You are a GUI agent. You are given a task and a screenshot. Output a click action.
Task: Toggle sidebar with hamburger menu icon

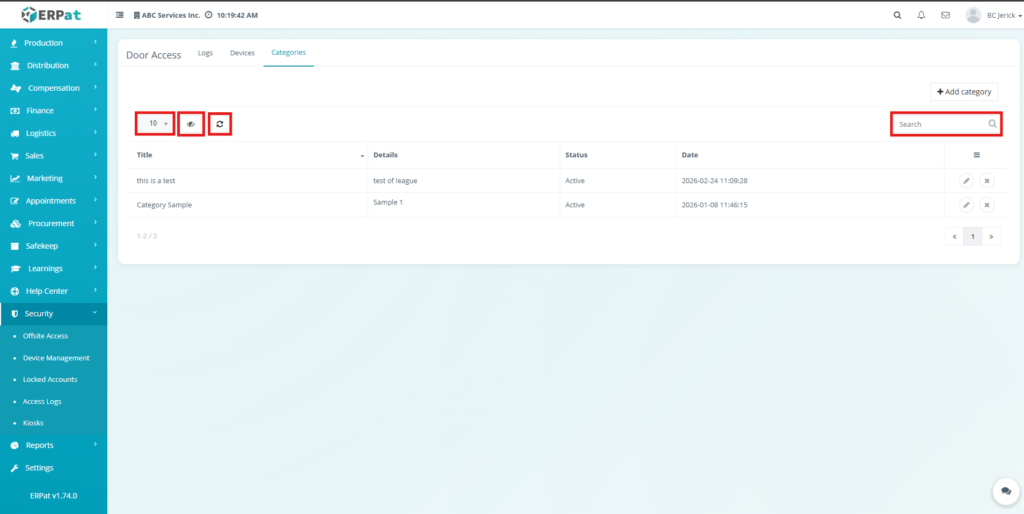(x=120, y=15)
